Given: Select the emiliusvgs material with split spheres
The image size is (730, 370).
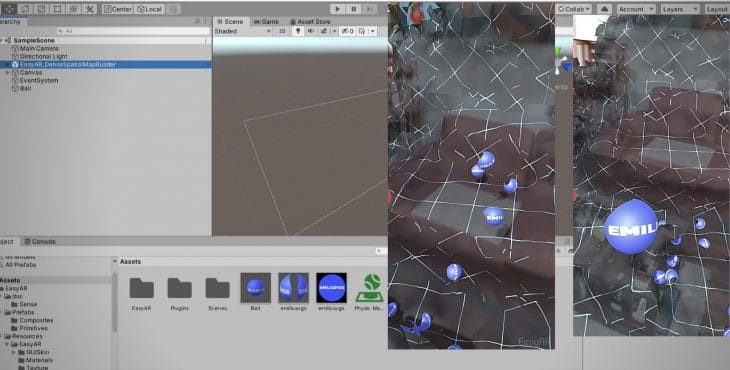Looking at the screenshot, I should (x=293, y=292).
